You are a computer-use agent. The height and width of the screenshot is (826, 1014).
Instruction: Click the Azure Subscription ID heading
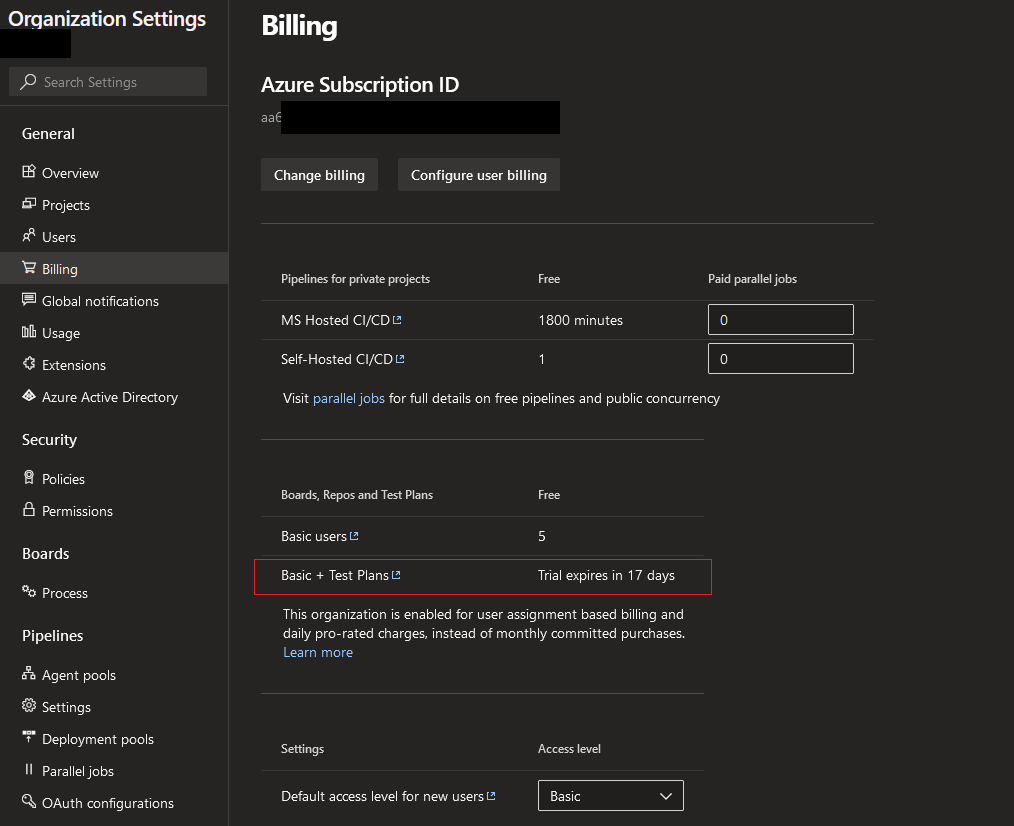(x=360, y=85)
